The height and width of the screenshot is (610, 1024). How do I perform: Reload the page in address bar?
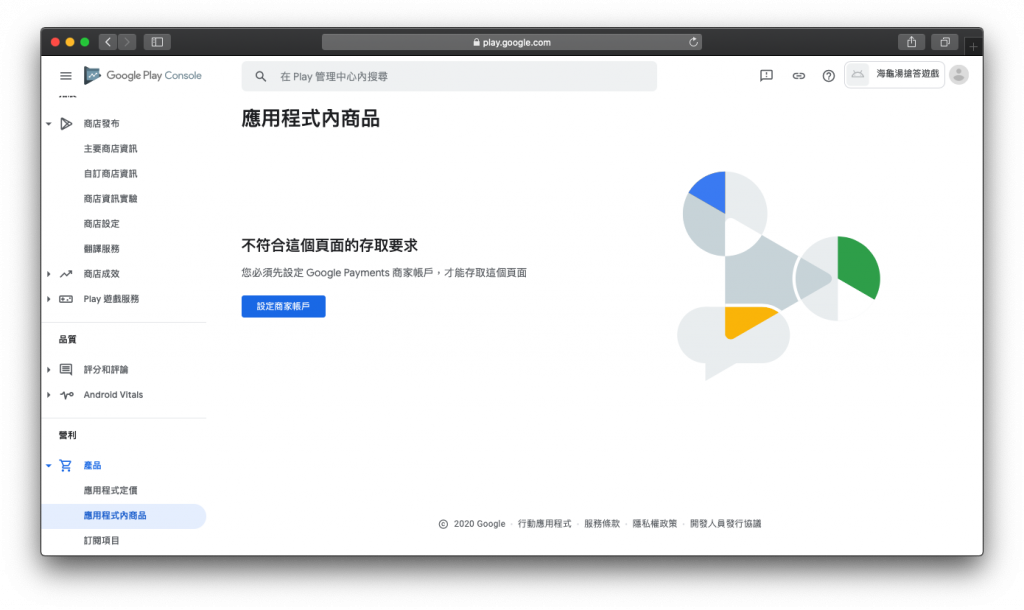pyautogui.click(x=693, y=42)
